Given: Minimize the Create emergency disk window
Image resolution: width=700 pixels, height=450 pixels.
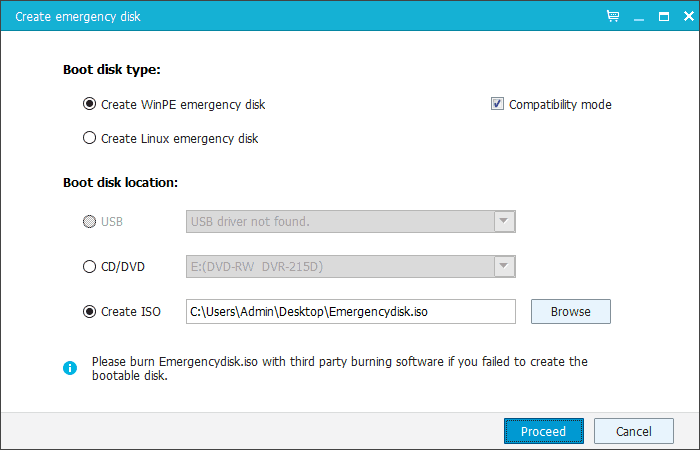Looking at the screenshot, I should [x=639, y=17].
